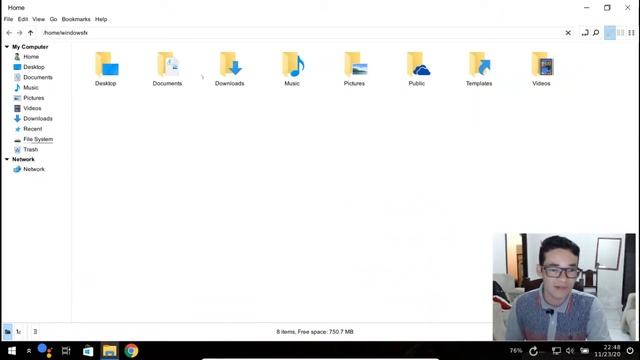Open the battery tray icon

click(x=584, y=351)
